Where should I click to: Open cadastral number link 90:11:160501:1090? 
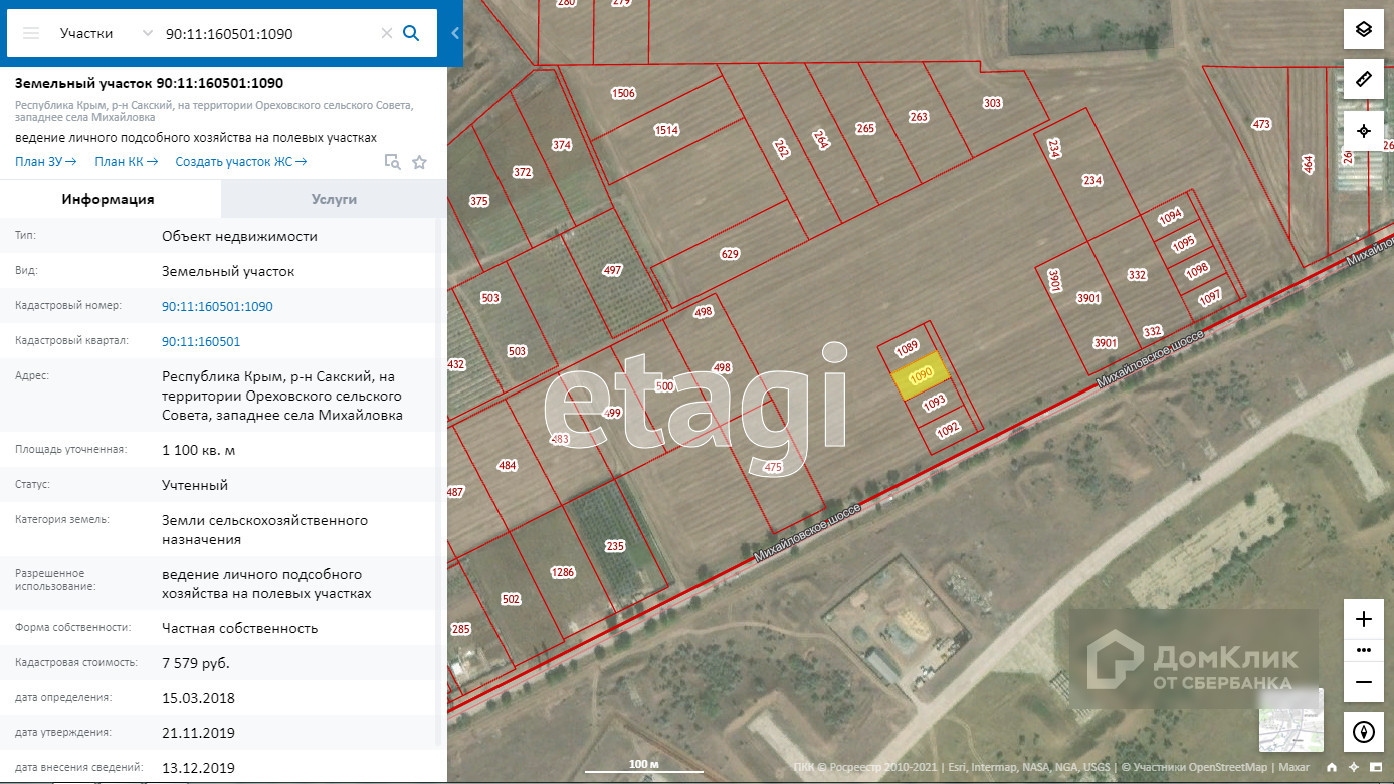217,307
